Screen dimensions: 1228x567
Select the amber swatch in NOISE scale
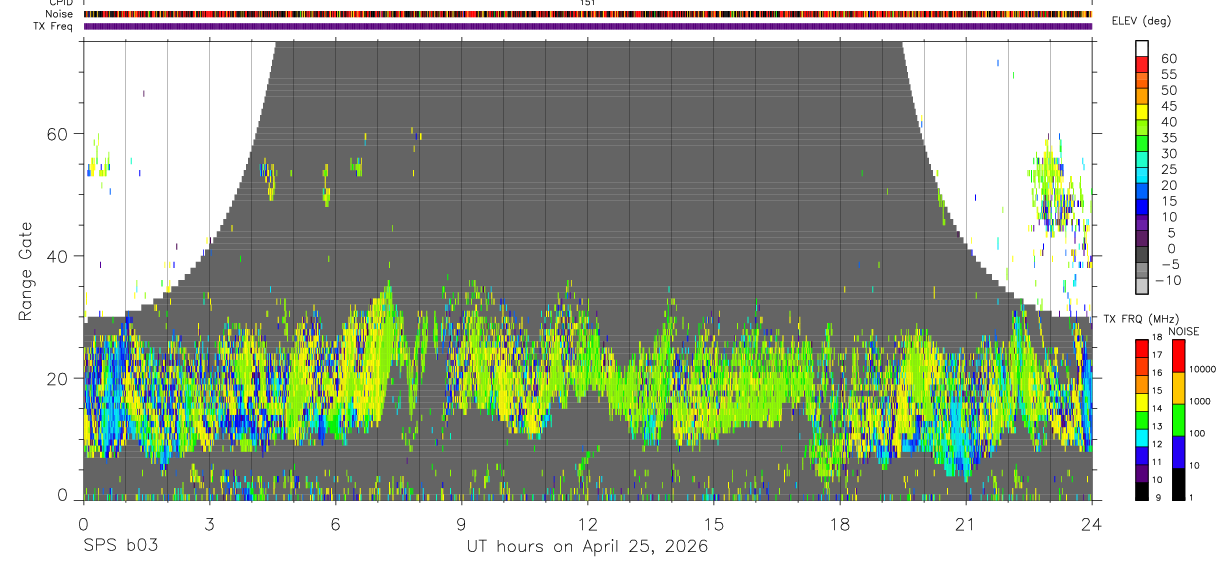1179,388
